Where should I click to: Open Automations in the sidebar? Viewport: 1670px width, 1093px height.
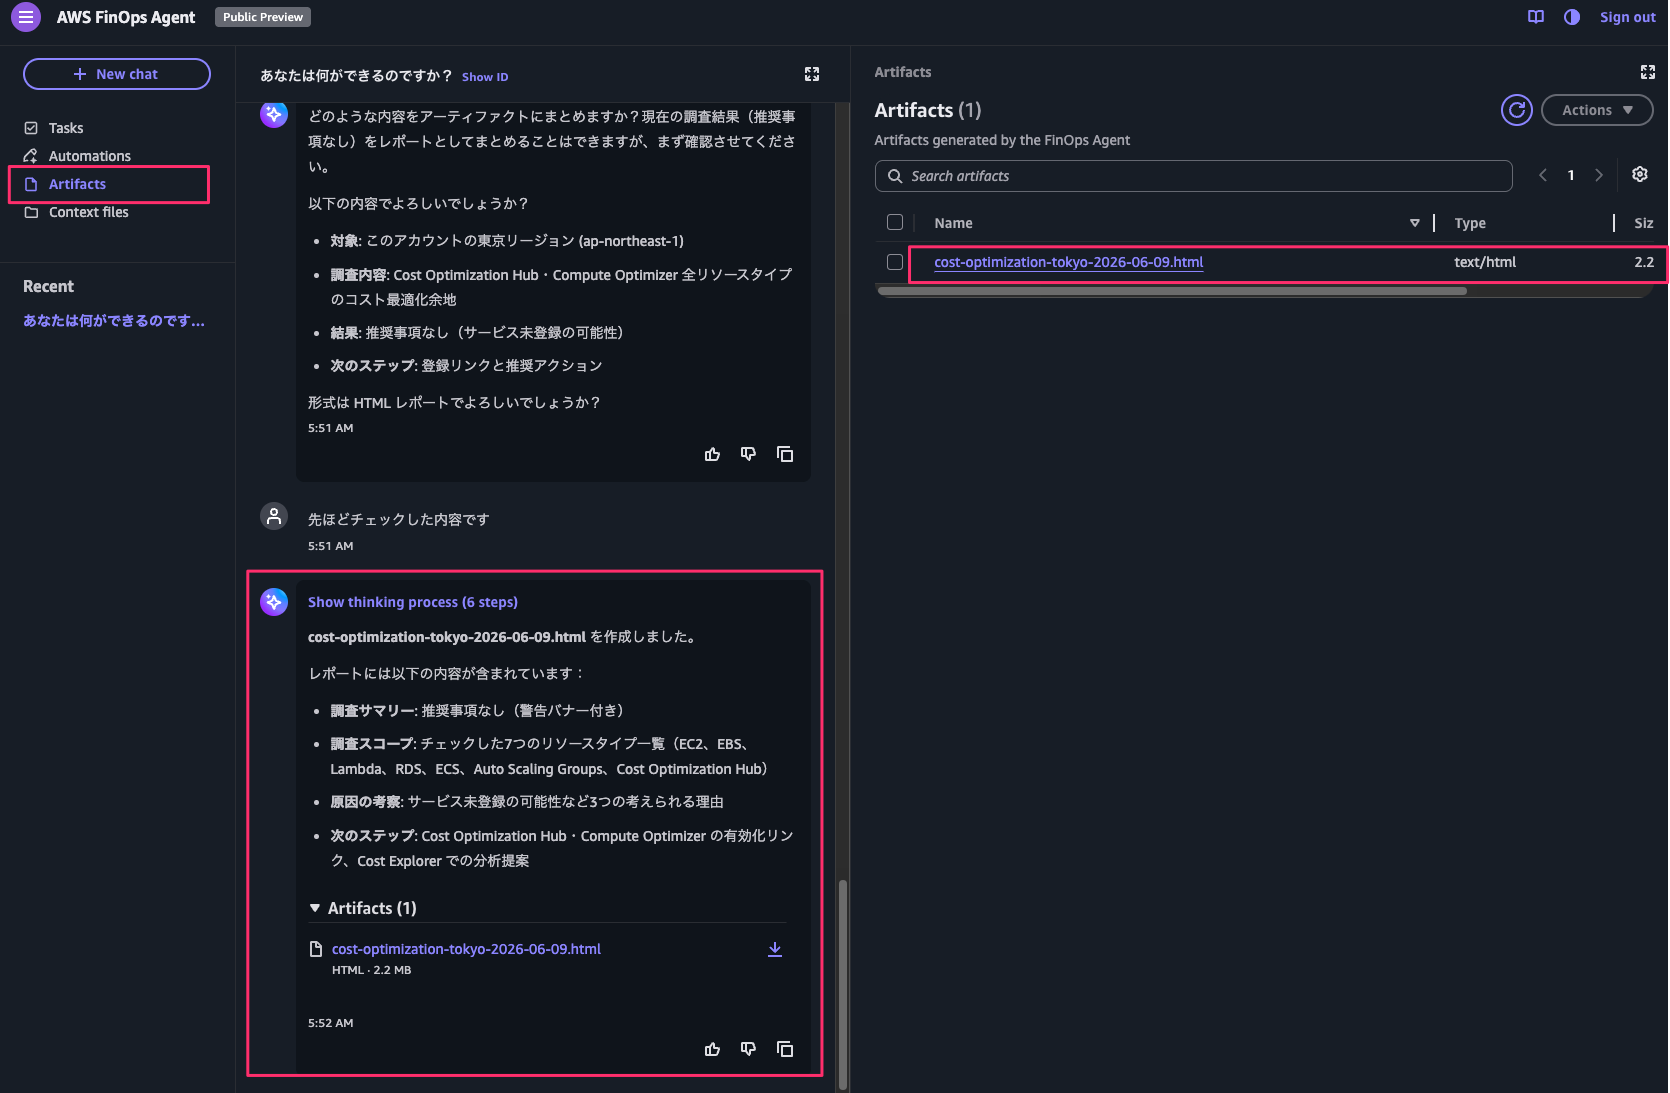[x=89, y=156]
